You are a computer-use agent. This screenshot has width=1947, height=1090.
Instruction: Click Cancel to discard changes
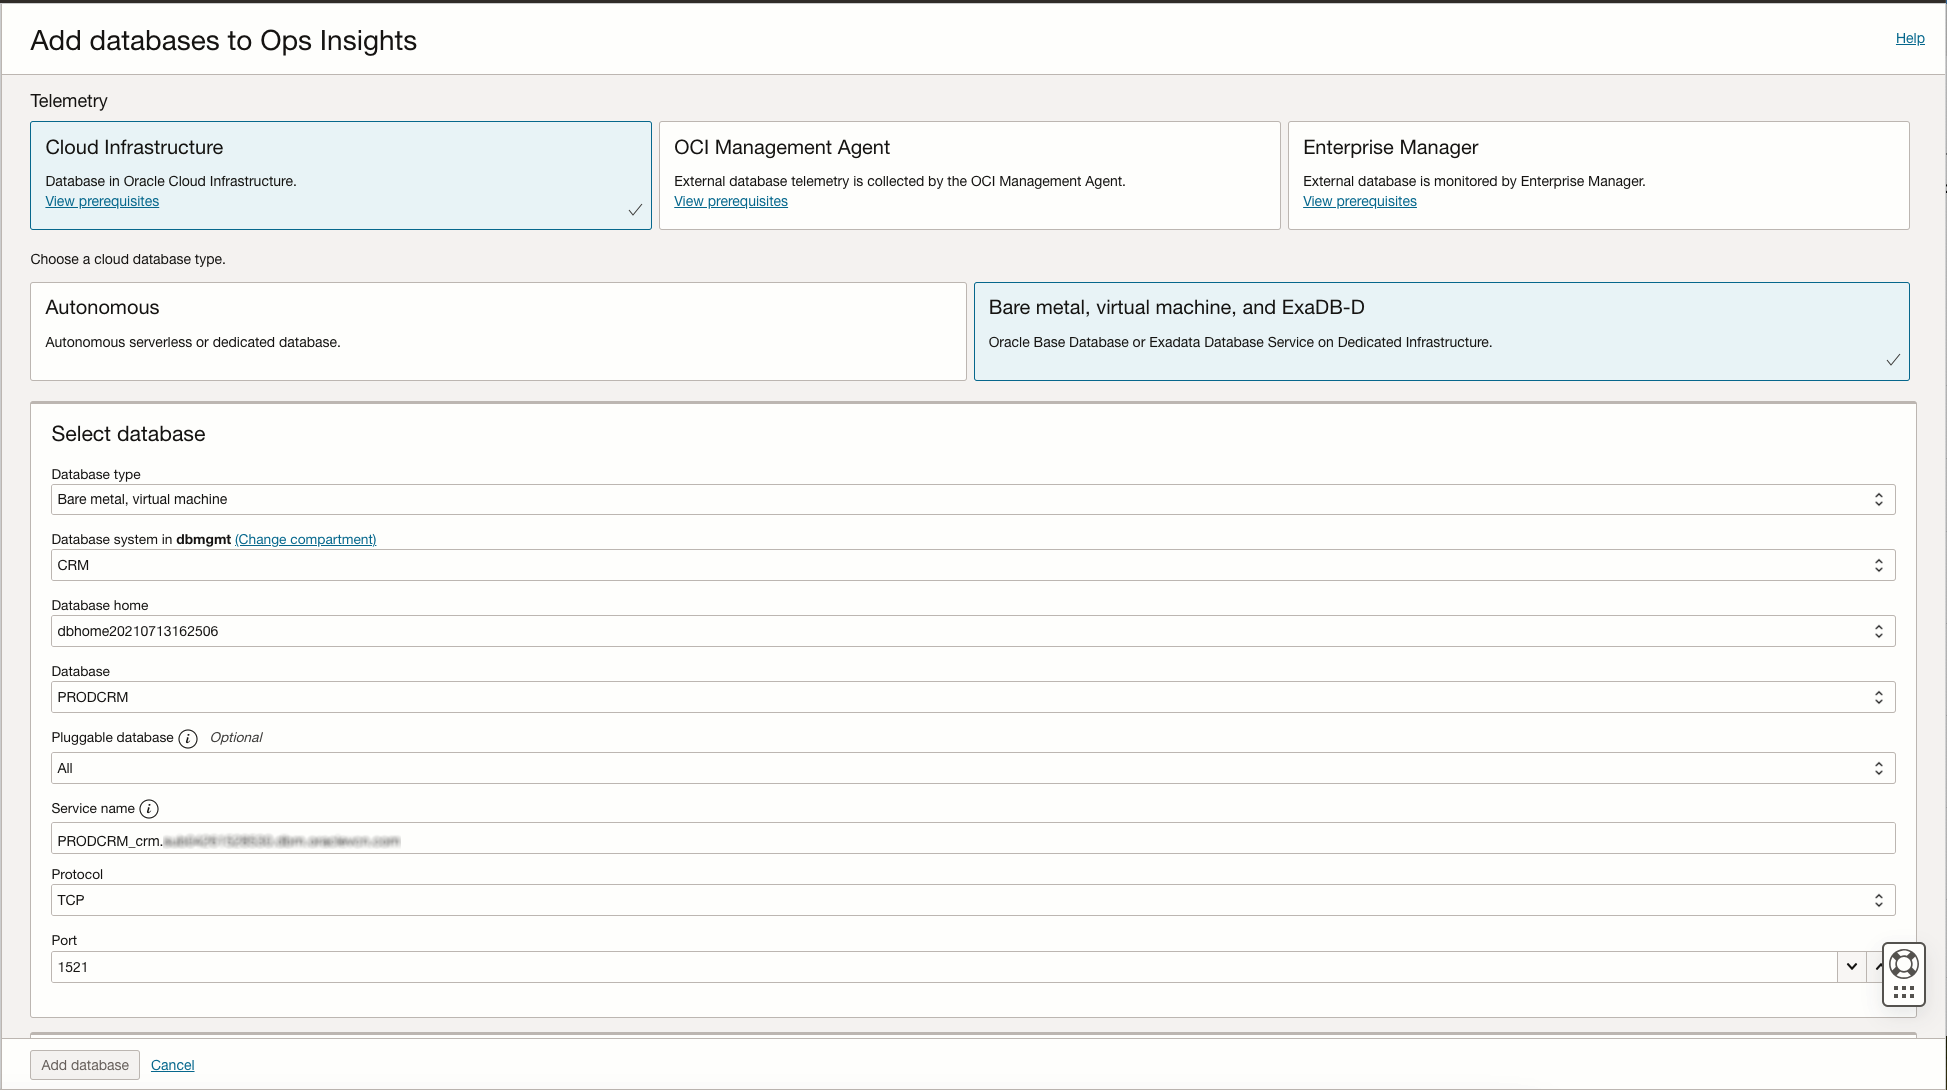[171, 1065]
